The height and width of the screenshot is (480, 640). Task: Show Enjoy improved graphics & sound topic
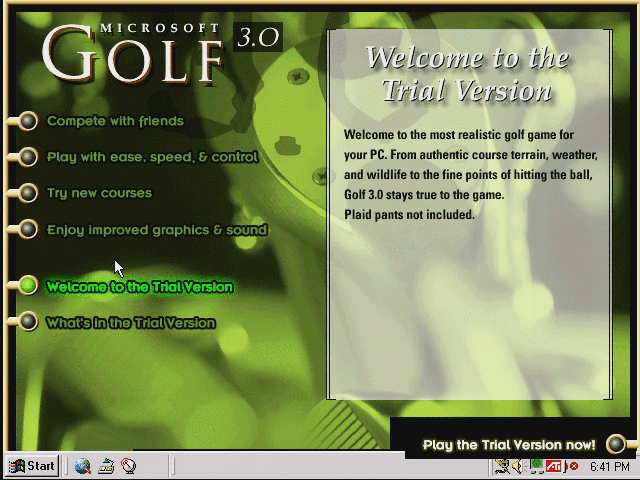coord(157,230)
